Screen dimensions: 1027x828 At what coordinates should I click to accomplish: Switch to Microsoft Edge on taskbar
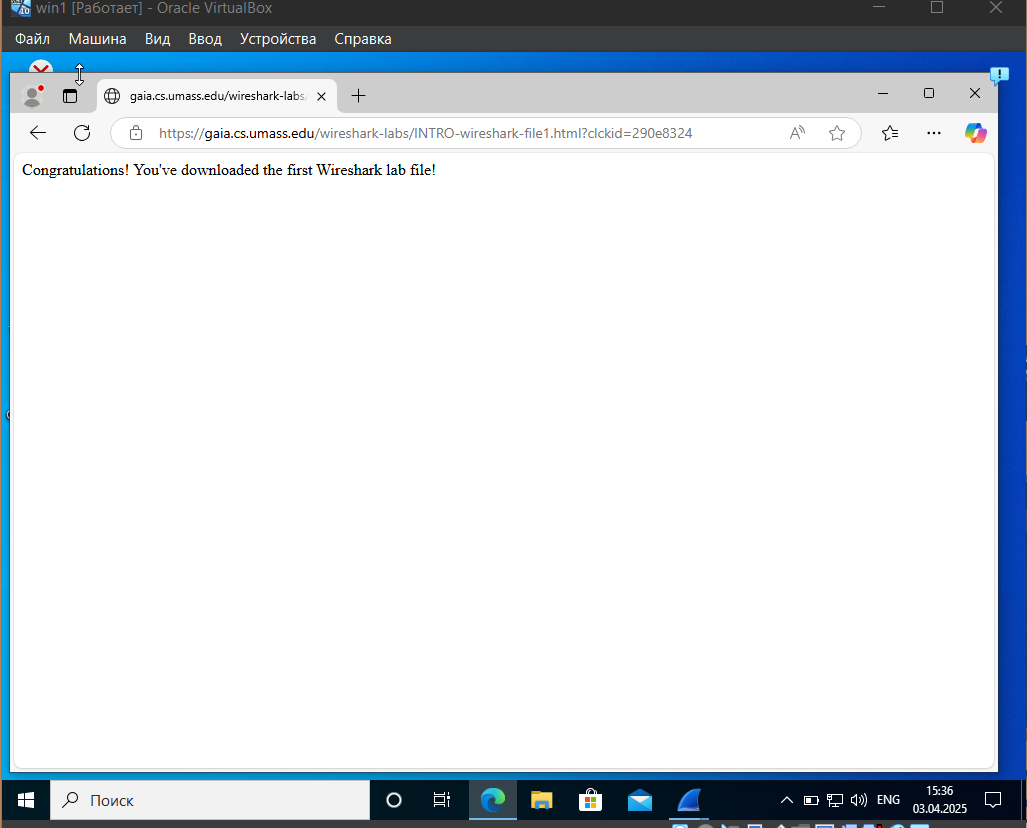click(x=493, y=800)
